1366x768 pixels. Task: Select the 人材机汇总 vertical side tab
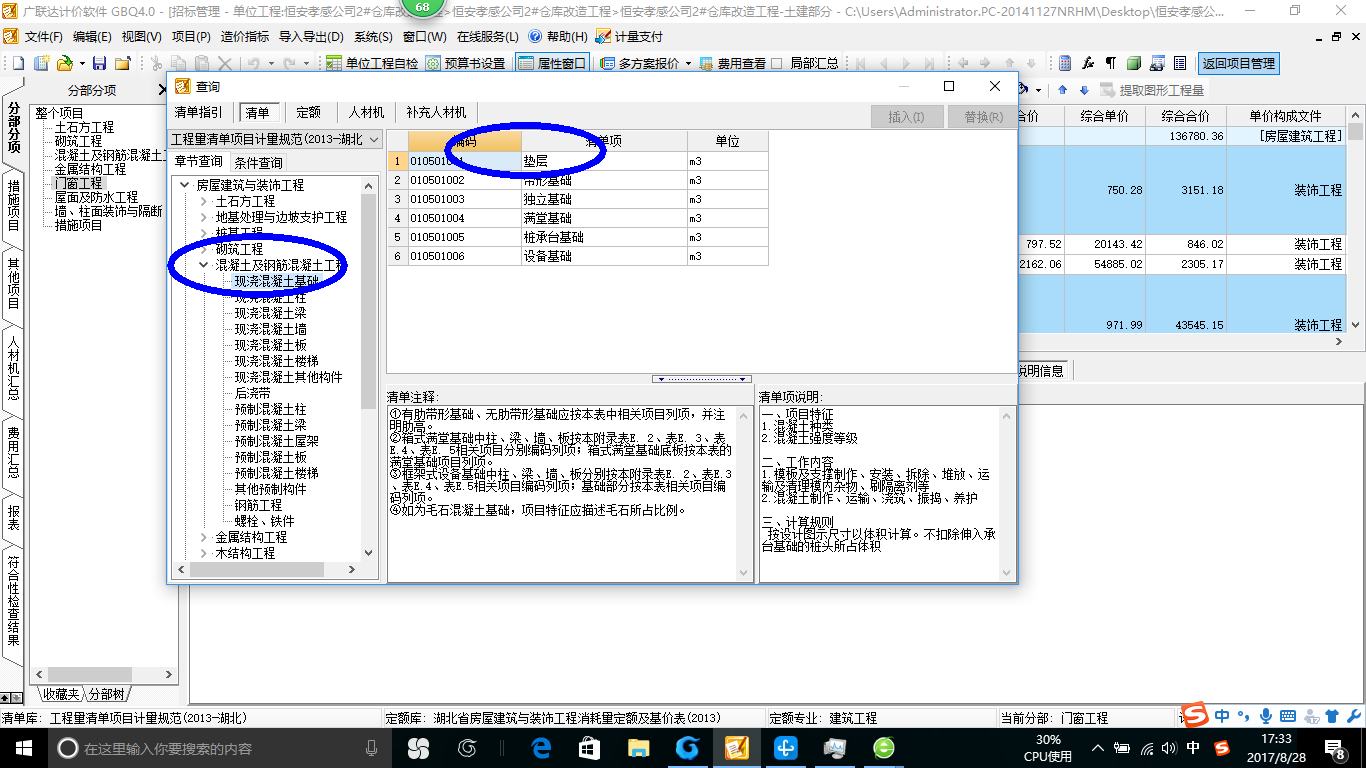13,368
